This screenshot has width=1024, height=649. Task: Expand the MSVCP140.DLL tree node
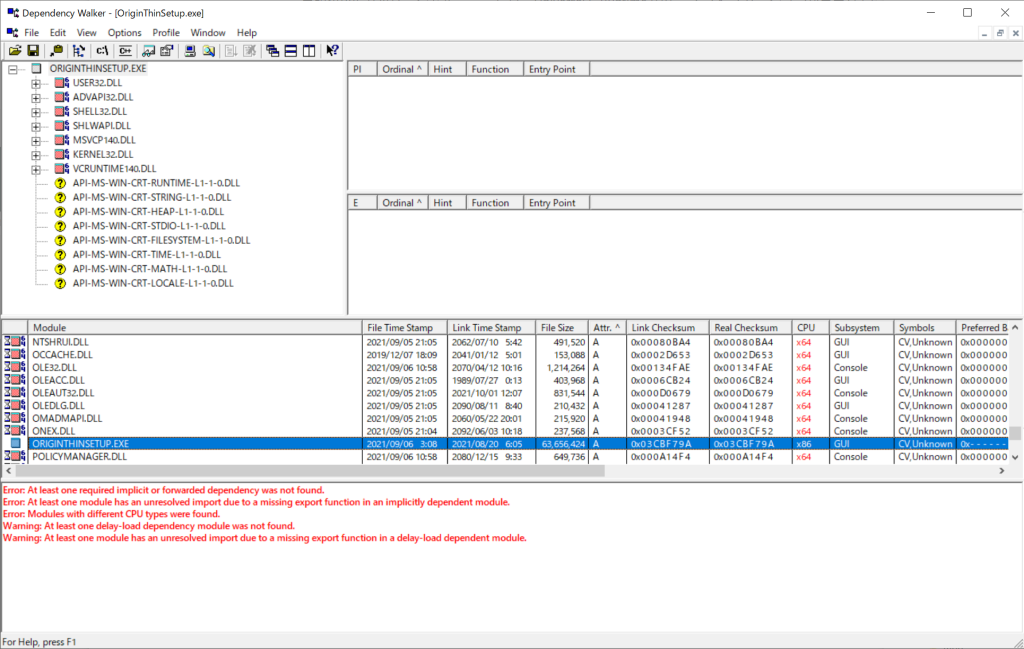[x=36, y=140]
